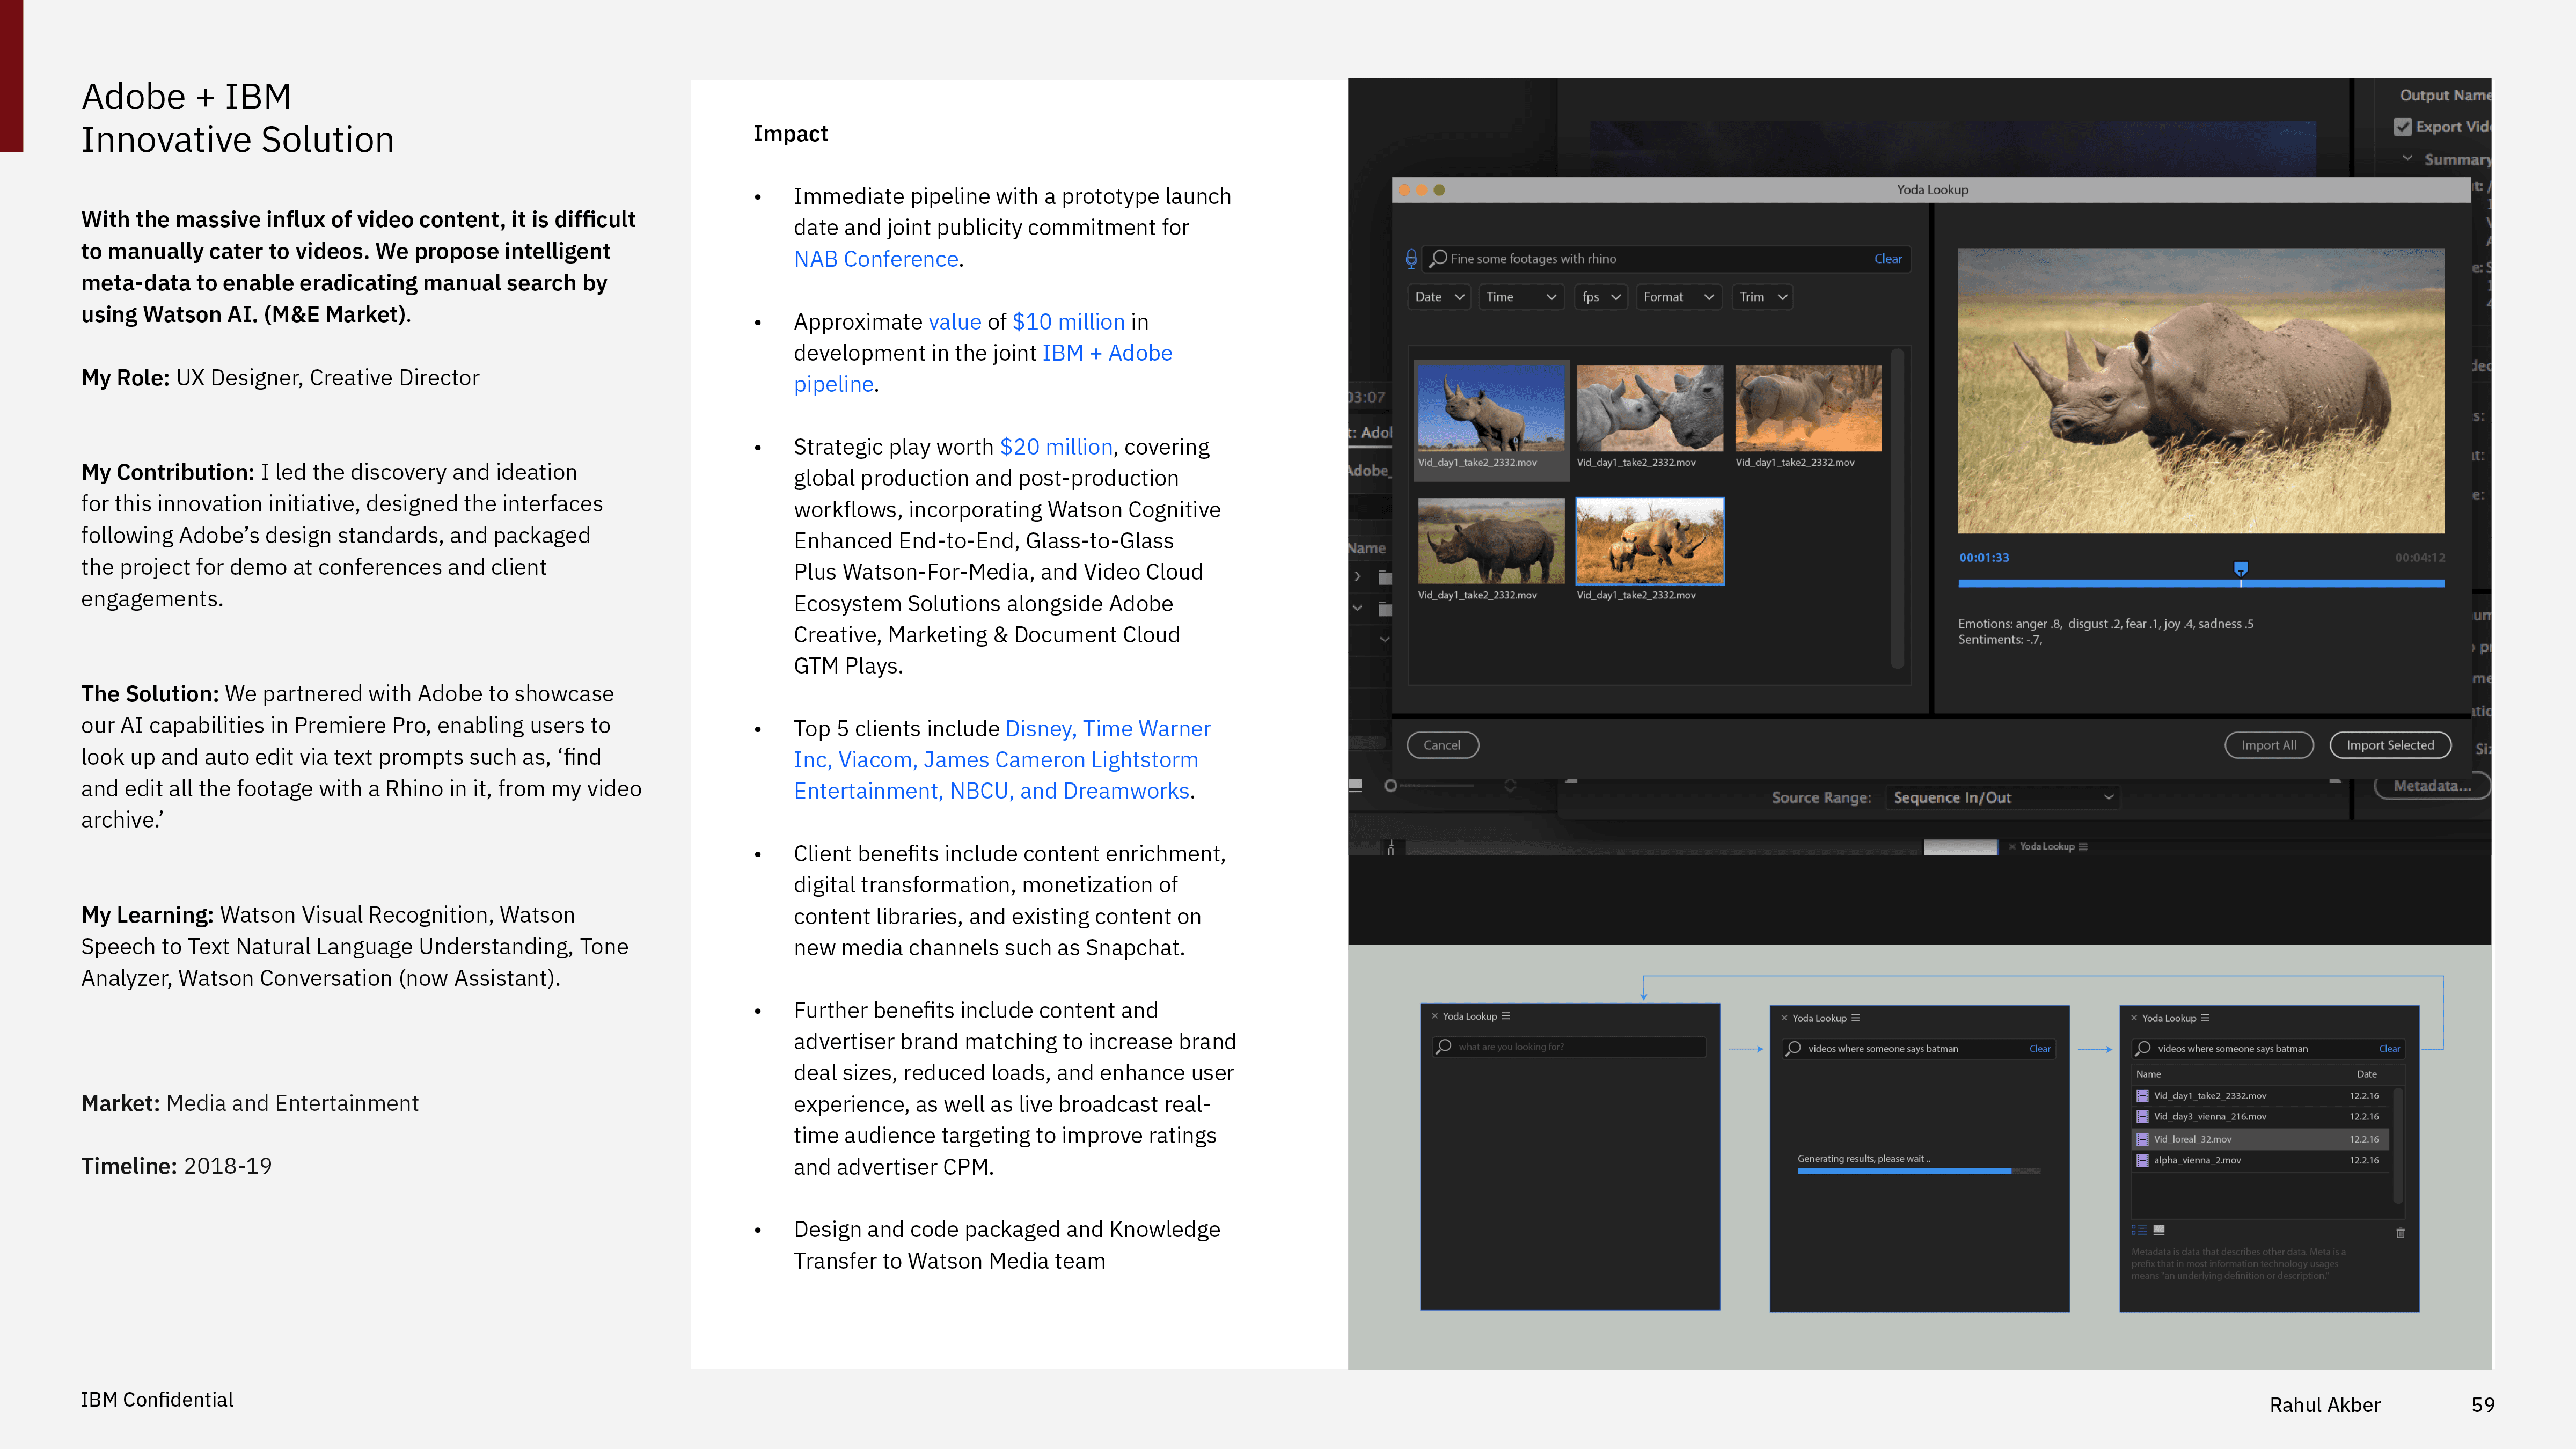The image size is (2576, 1449).
Task: Click the blue playhead on video scrubber
Action: 2241,569
